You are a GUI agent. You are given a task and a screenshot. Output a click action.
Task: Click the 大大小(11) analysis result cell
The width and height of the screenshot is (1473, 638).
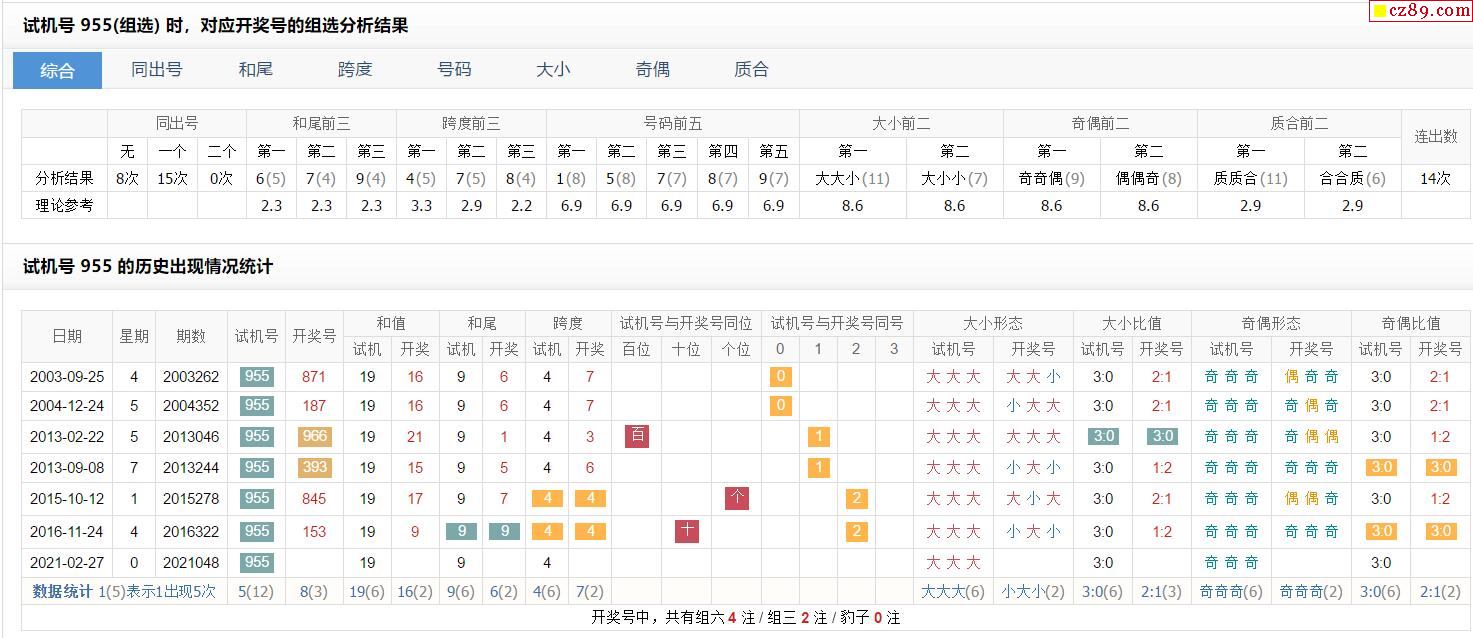click(x=852, y=178)
